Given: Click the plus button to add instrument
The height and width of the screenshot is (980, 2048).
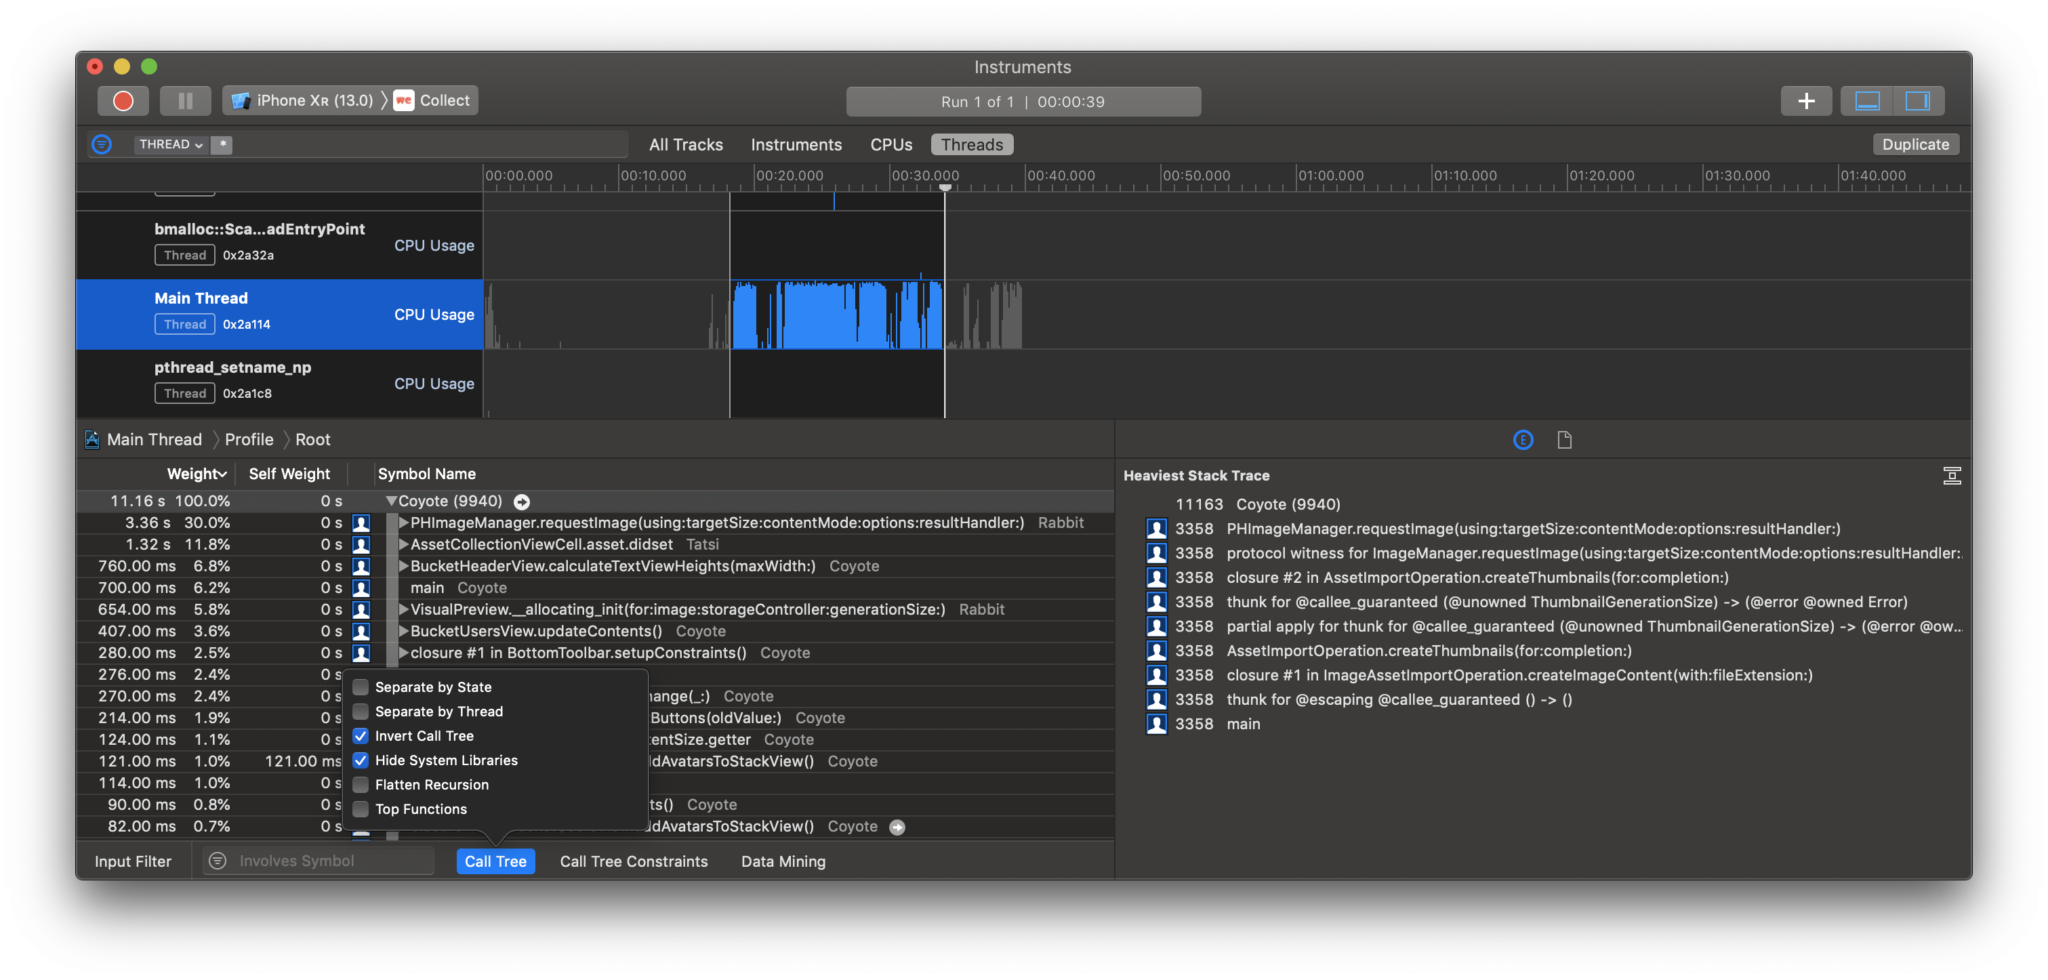Looking at the screenshot, I should point(1805,101).
